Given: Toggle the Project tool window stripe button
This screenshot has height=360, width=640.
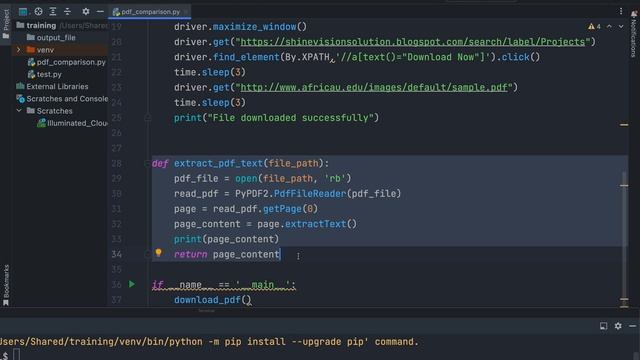Looking at the screenshot, I should [x=6, y=24].
